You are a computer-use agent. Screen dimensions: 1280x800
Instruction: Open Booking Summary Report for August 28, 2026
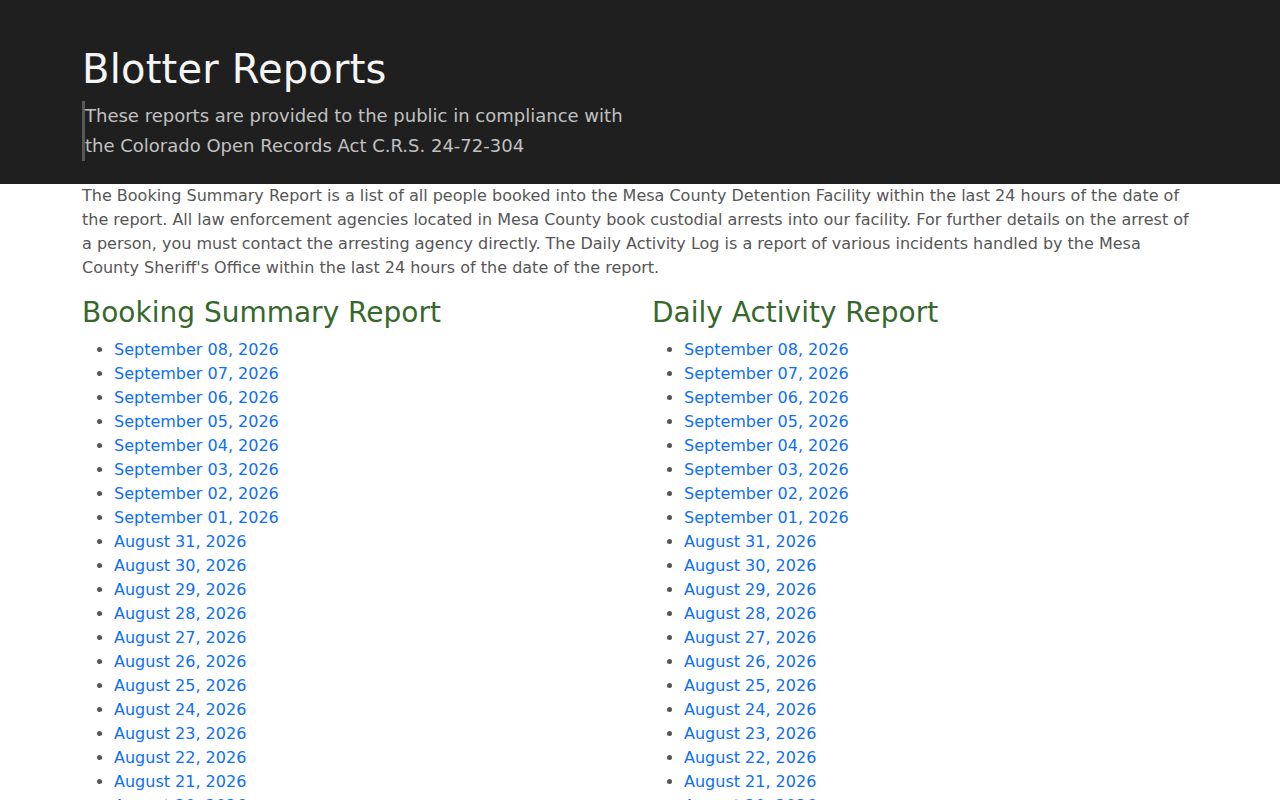tap(180, 613)
